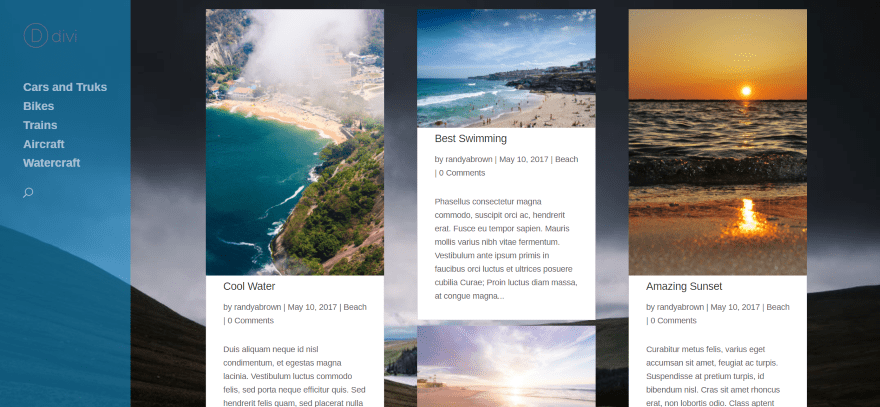
Task: Open Beach category under Amazing Sunset
Action: [778, 307]
